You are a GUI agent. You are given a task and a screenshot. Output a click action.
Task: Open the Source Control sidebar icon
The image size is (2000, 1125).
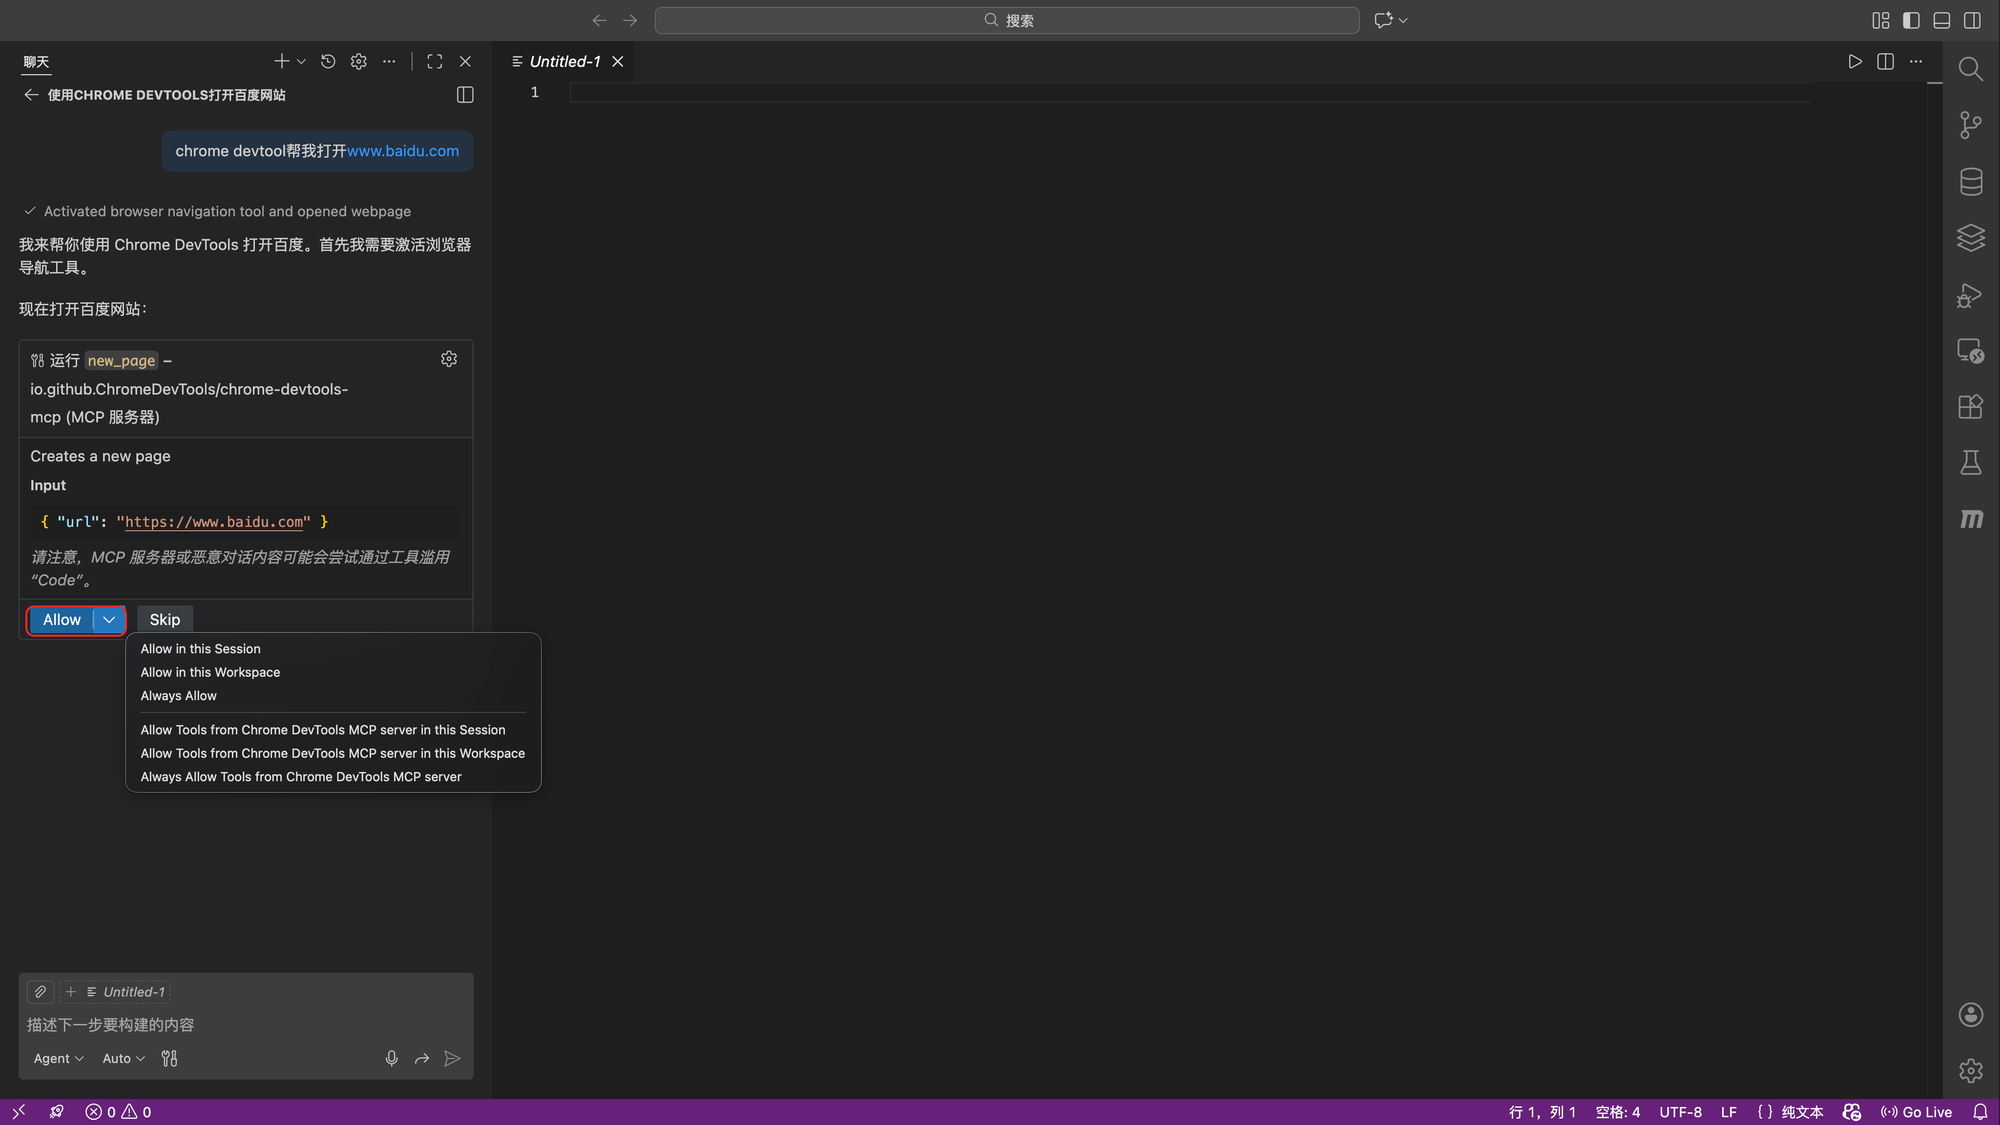point(1970,125)
